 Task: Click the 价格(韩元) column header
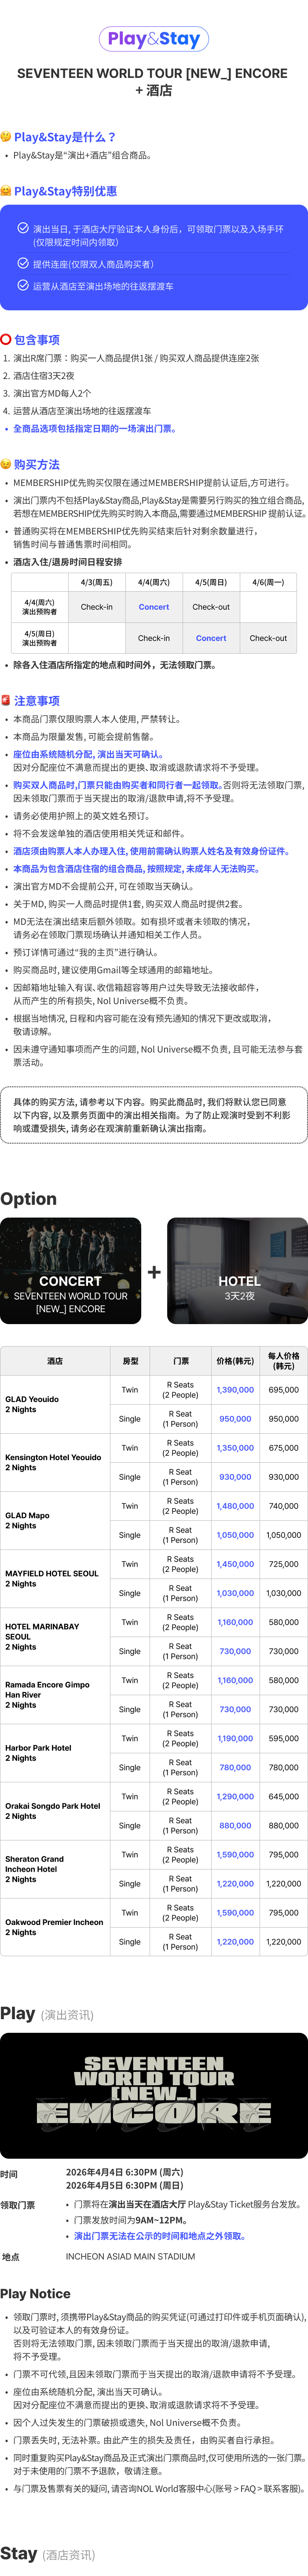[x=235, y=1361]
